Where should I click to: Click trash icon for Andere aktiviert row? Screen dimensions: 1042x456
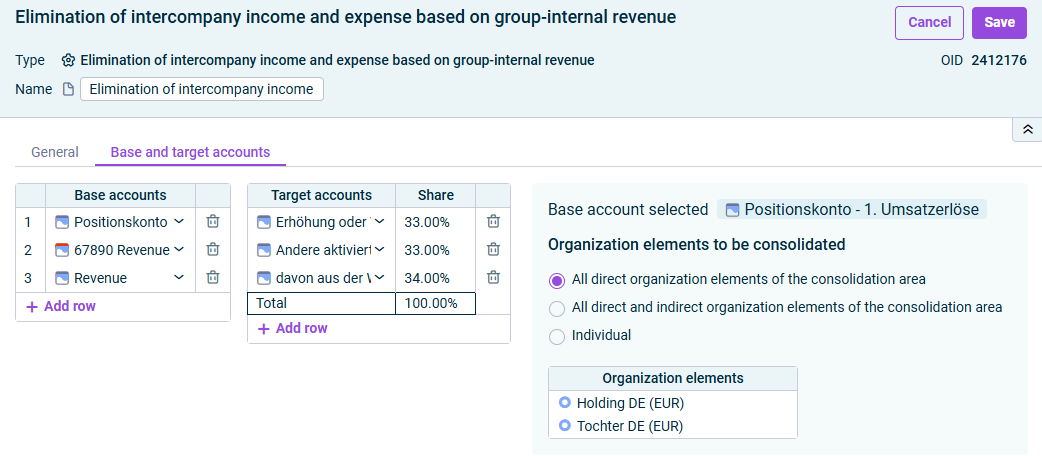[493, 250]
